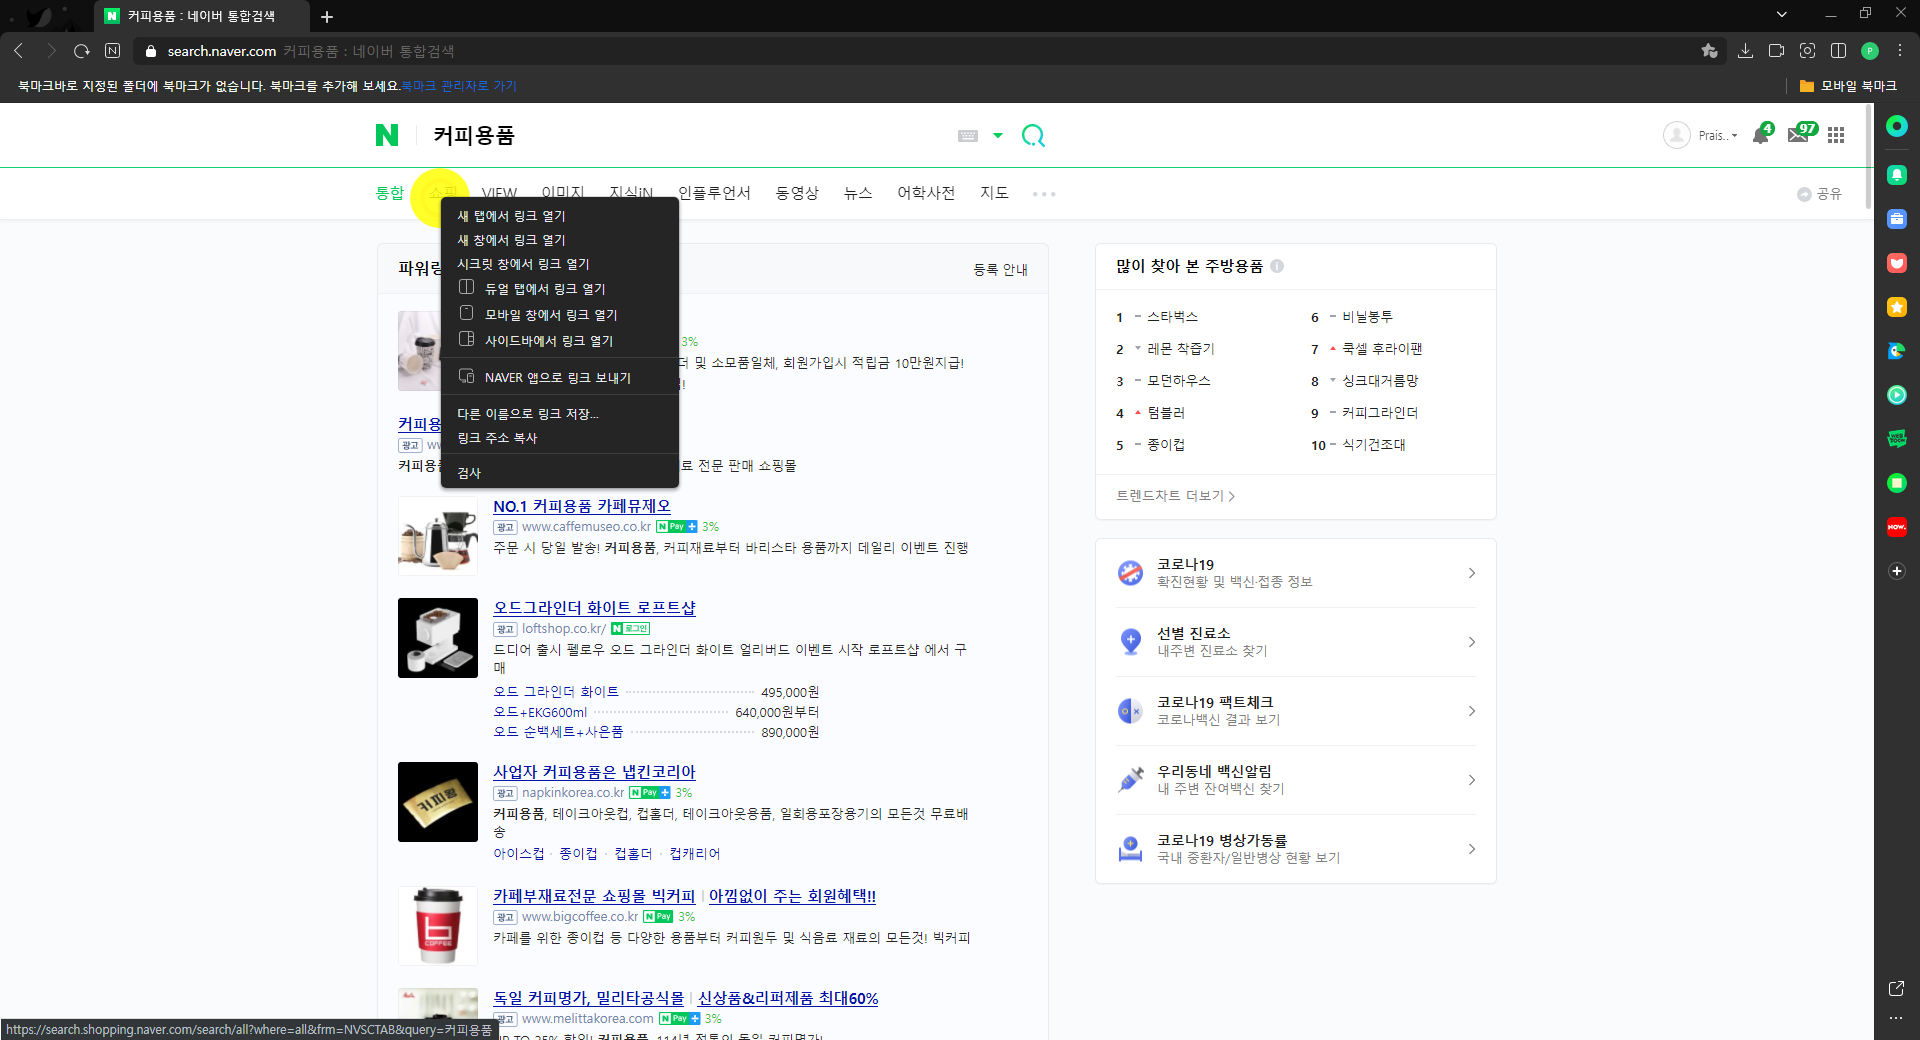This screenshot has width=1920, height=1040.
Task: Open the 선별 진료소 row chevron
Action: (1472, 642)
